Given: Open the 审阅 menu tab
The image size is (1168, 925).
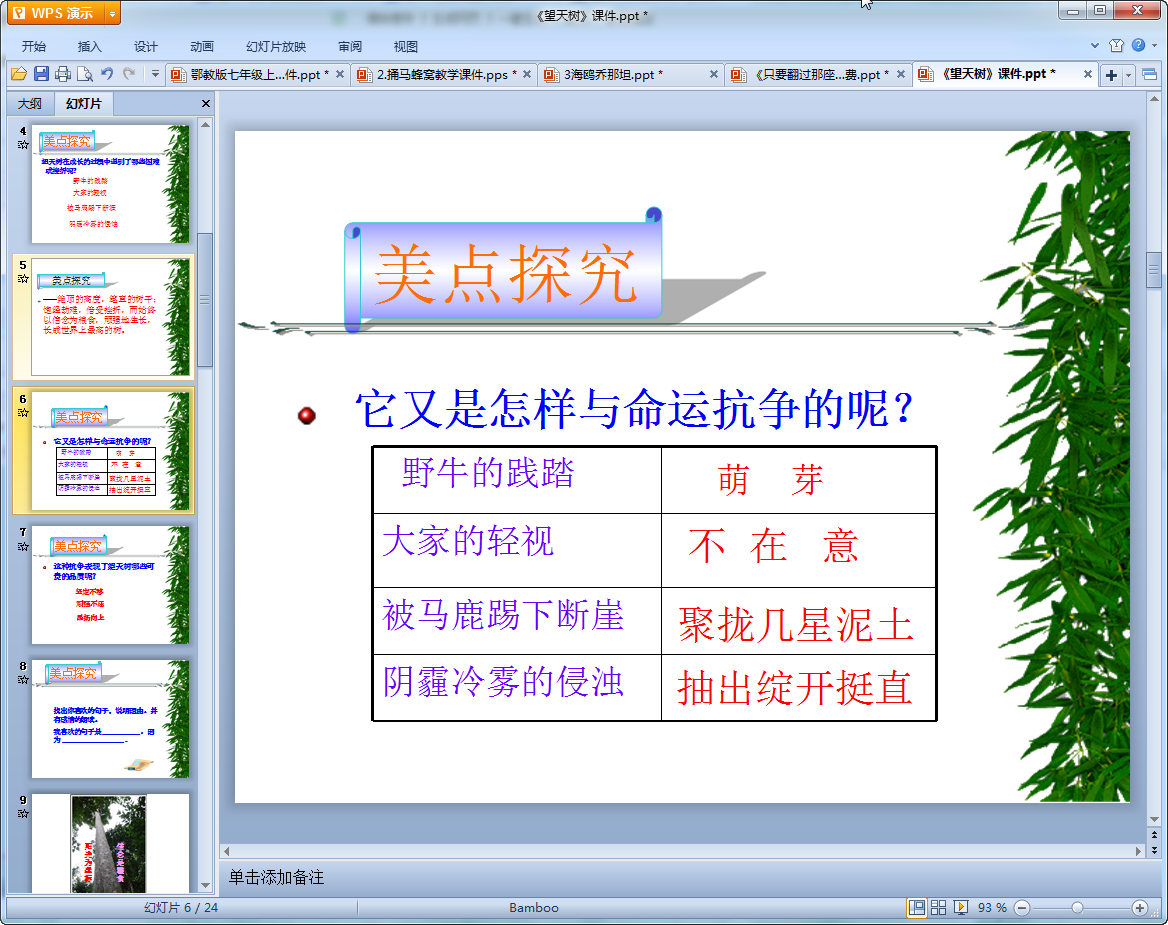Looking at the screenshot, I should [350, 46].
